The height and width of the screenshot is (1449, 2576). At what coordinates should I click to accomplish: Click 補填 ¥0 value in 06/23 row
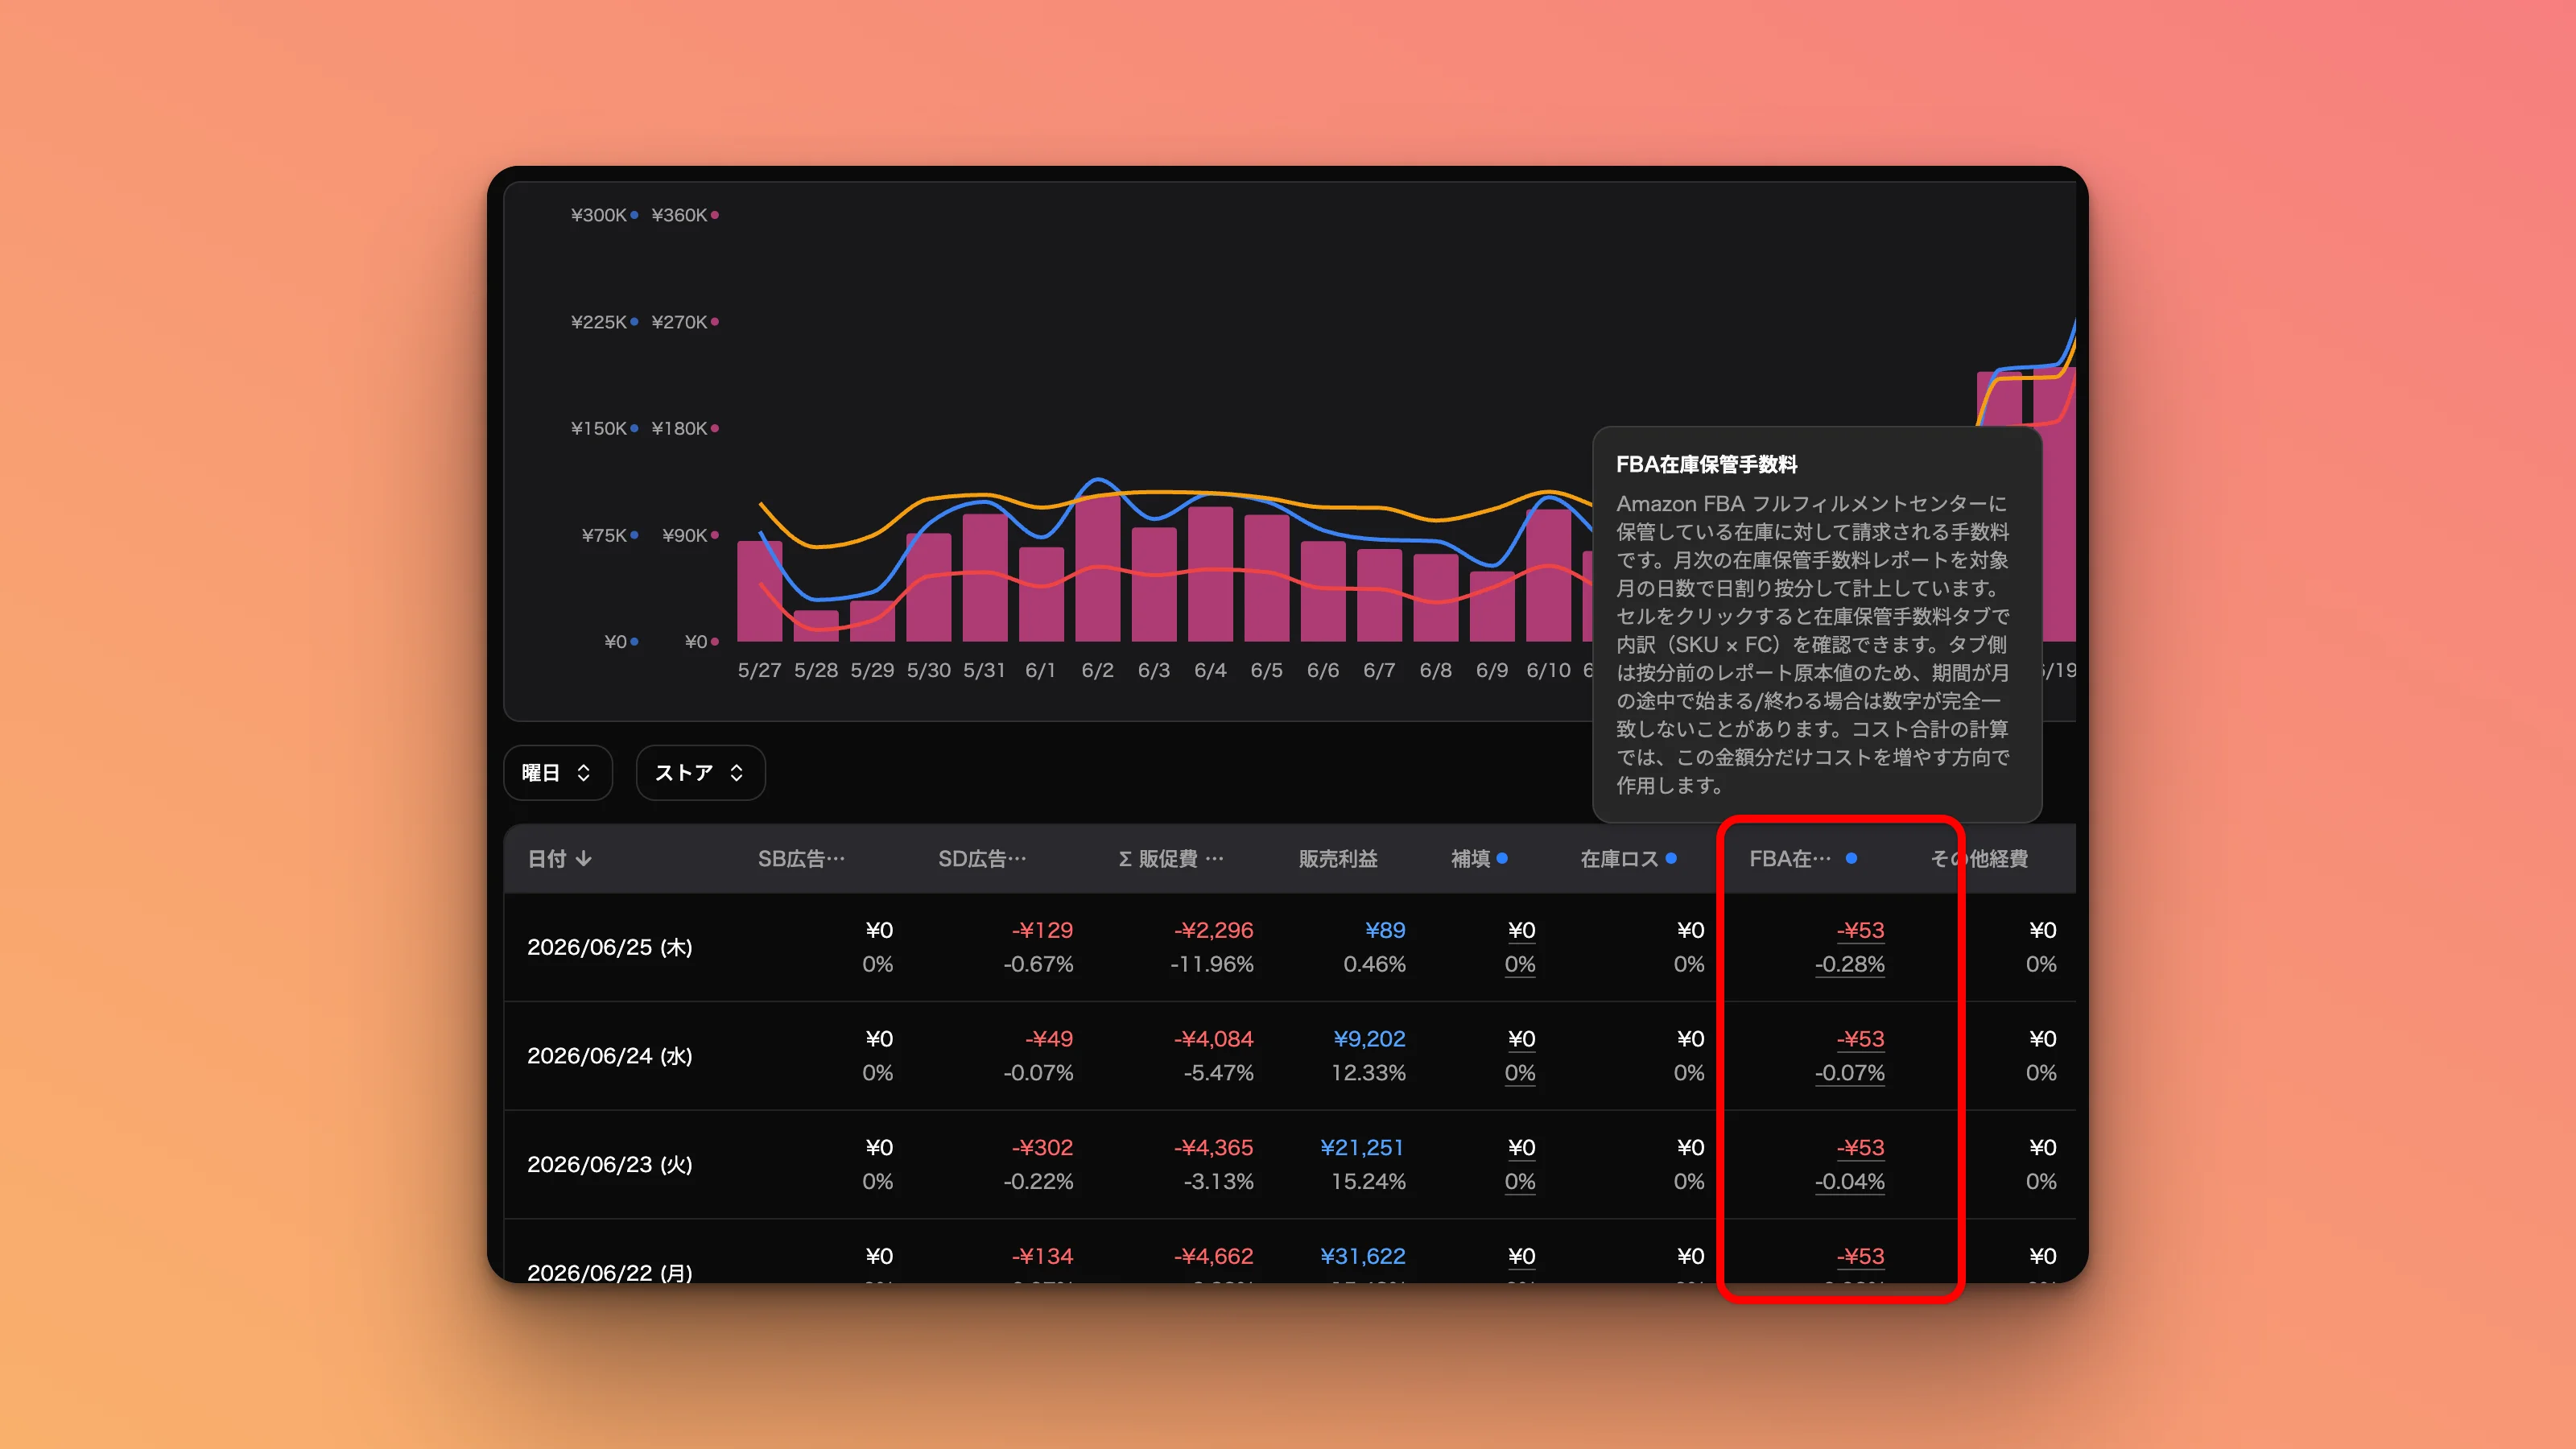click(x=1521, y=1147)
